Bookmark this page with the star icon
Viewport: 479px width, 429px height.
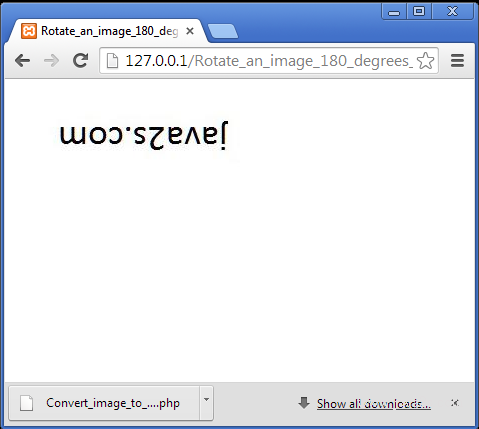pos(425,61)
